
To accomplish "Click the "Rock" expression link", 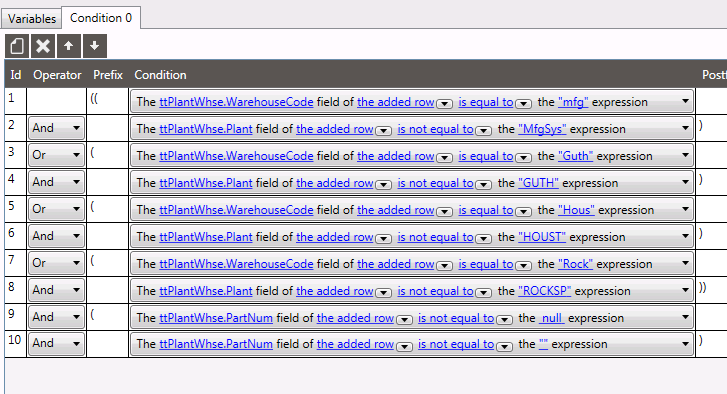I will point(575,264).
